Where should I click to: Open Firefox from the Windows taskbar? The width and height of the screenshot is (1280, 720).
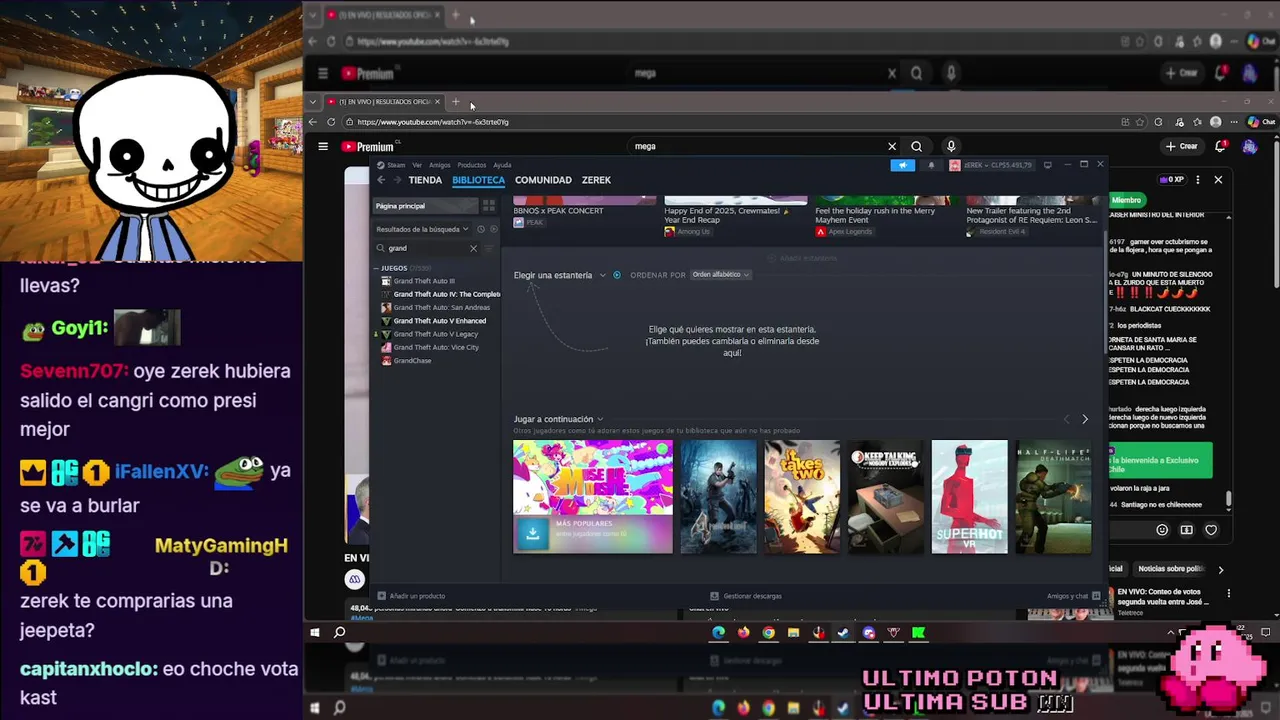coord(743,632)
